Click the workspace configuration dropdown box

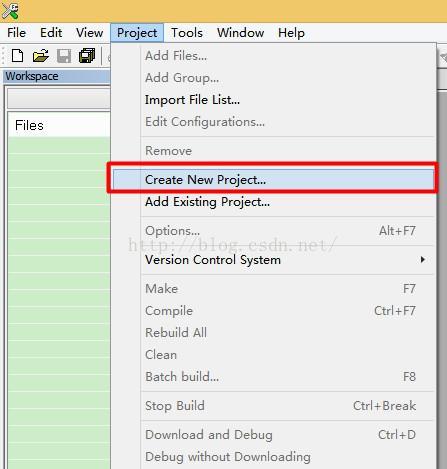point(59,99)
